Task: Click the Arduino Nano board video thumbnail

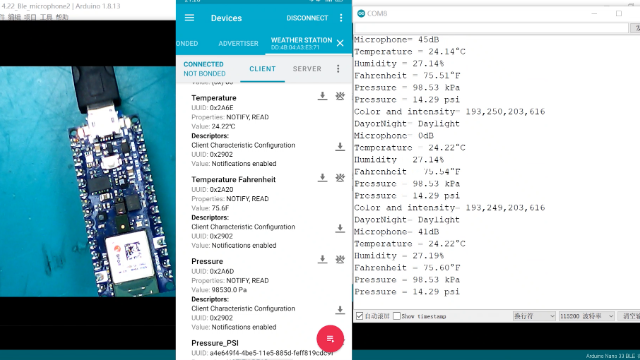Action: coord(88,181)
